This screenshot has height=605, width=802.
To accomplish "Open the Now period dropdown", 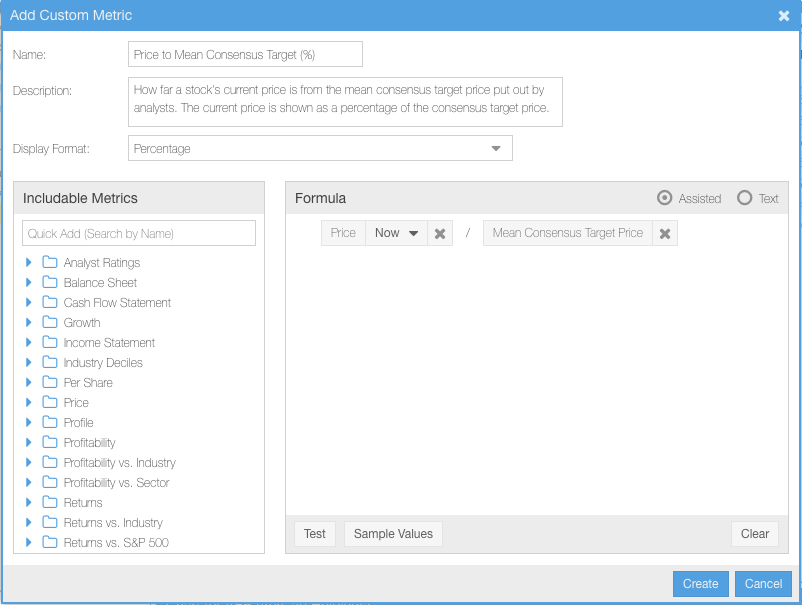I will [396, 233].
